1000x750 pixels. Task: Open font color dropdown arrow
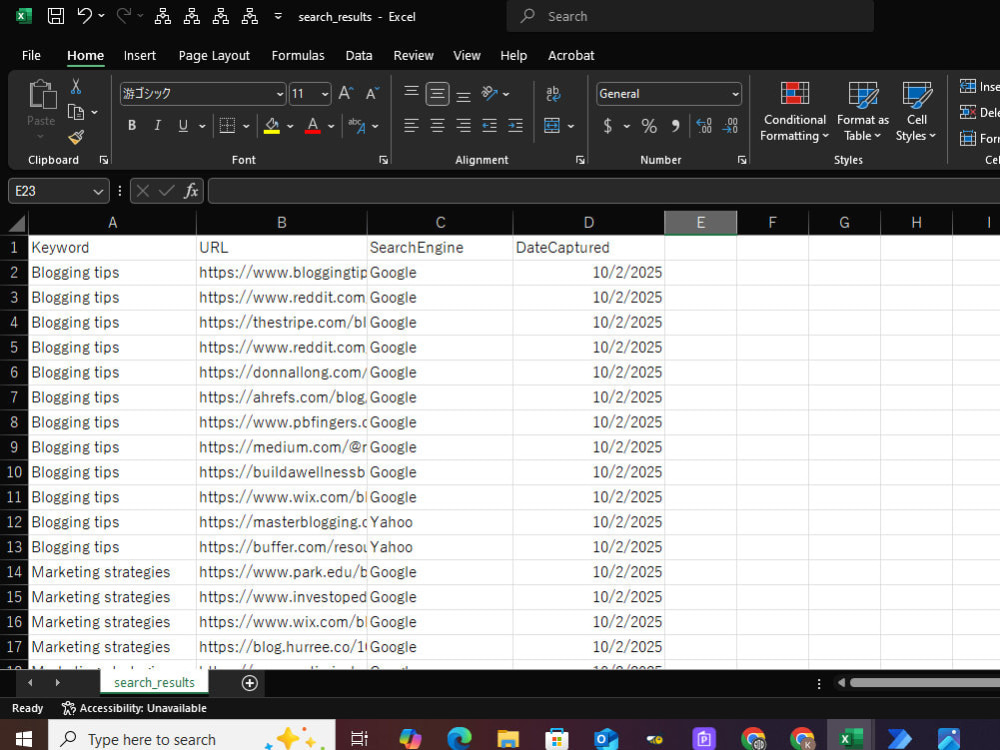click(x=331, y=126)
